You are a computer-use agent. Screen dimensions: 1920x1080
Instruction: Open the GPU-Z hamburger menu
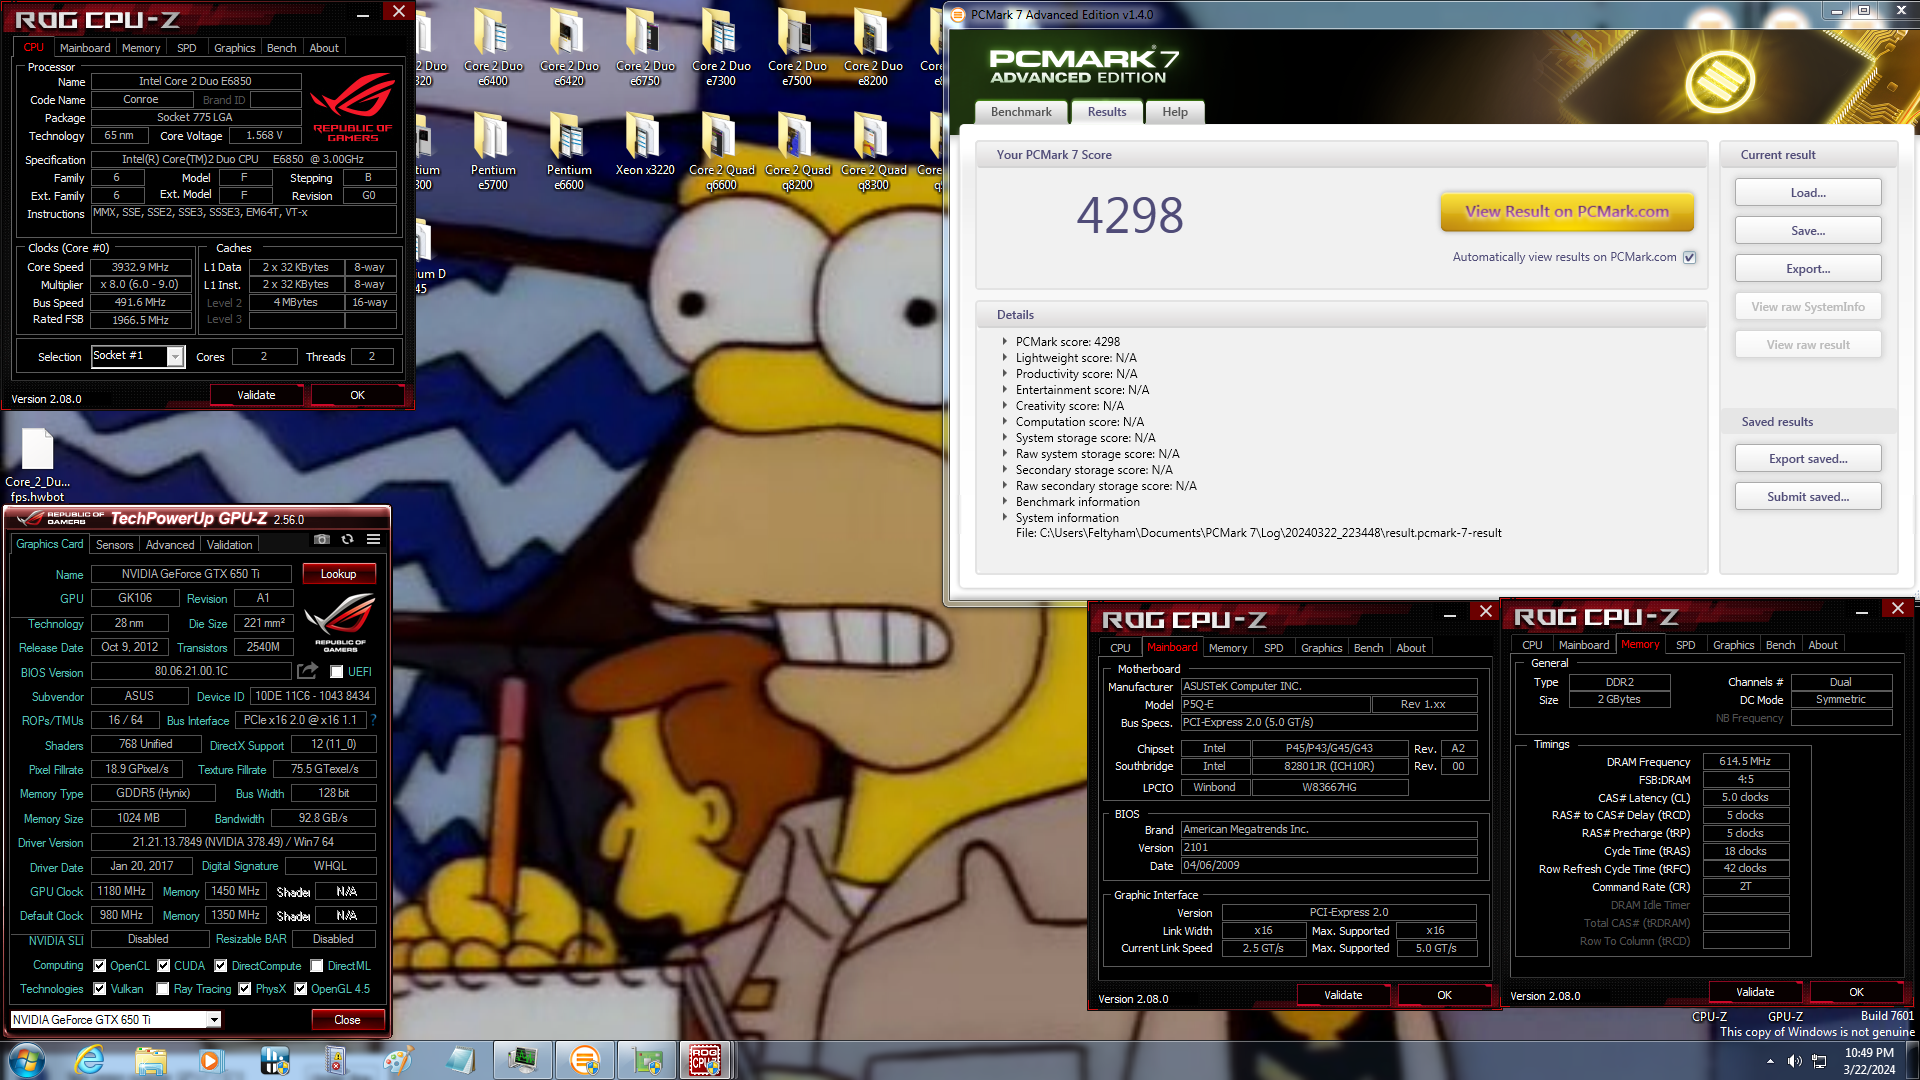[x=373, y=539]
